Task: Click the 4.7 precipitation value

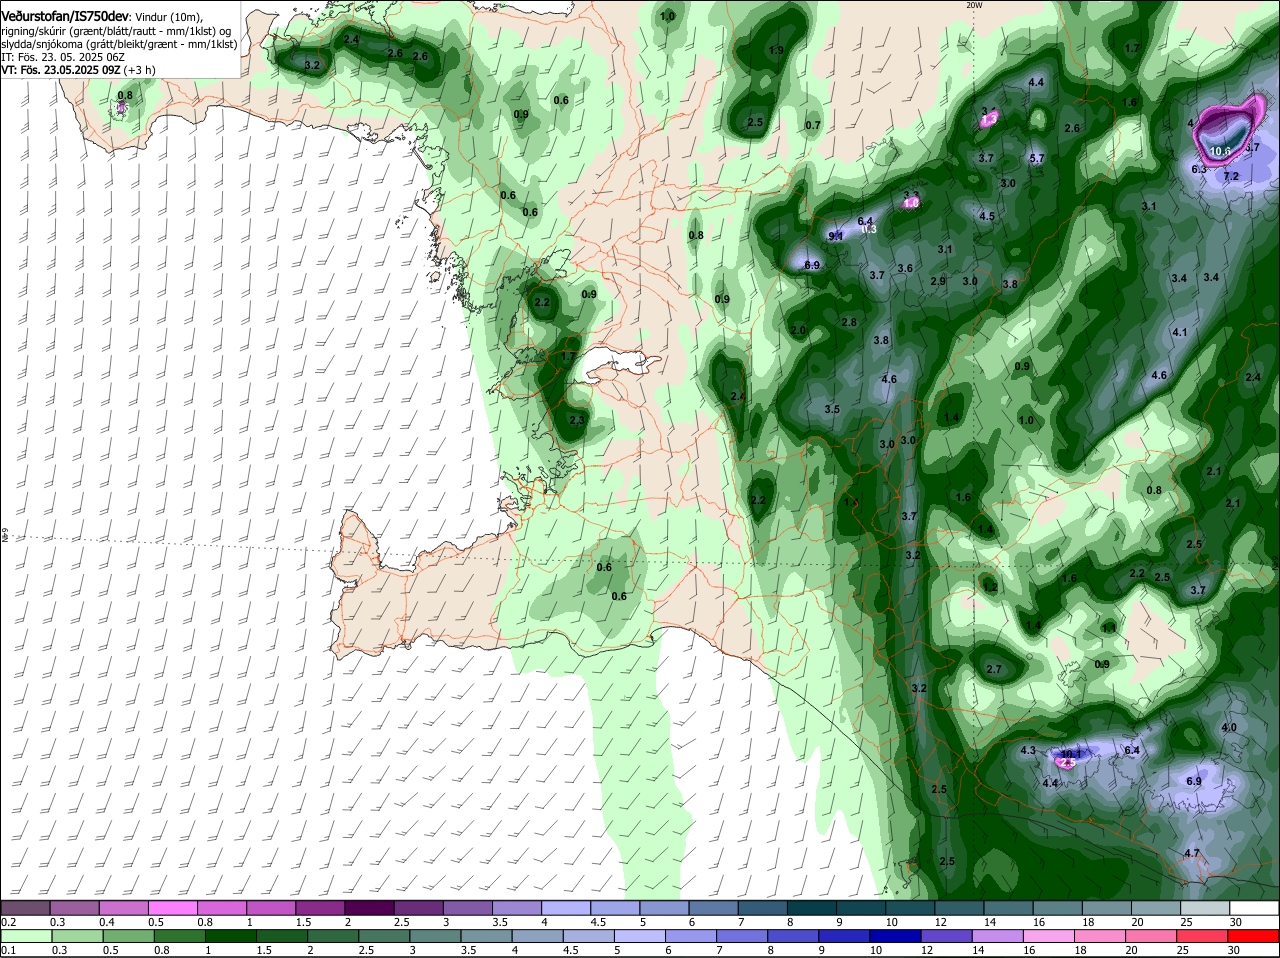Action: (1191, 853)
